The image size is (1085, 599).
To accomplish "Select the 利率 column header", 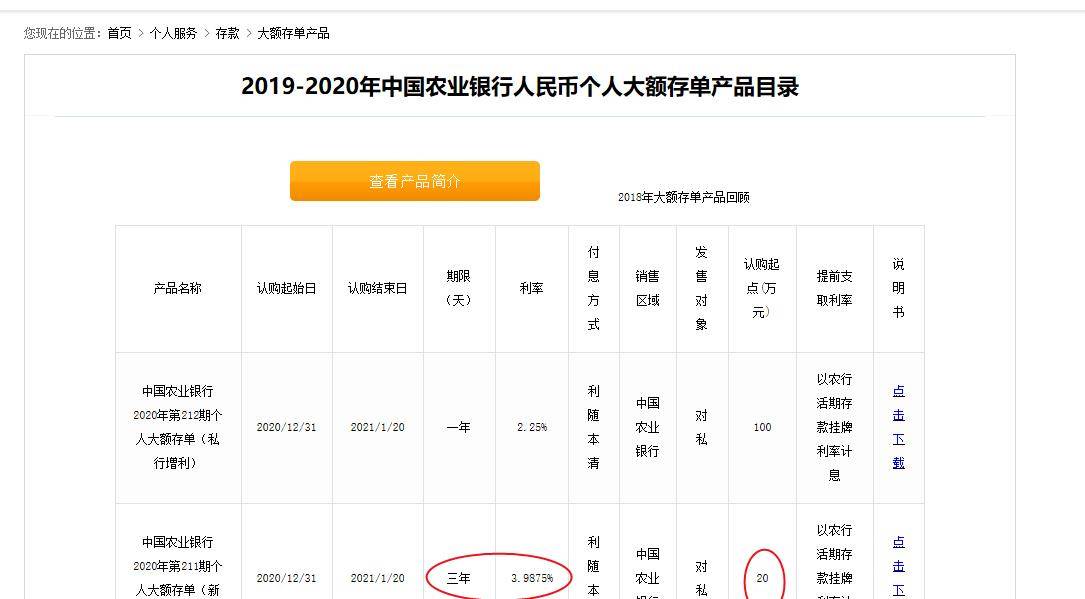I will click(531, 288).
